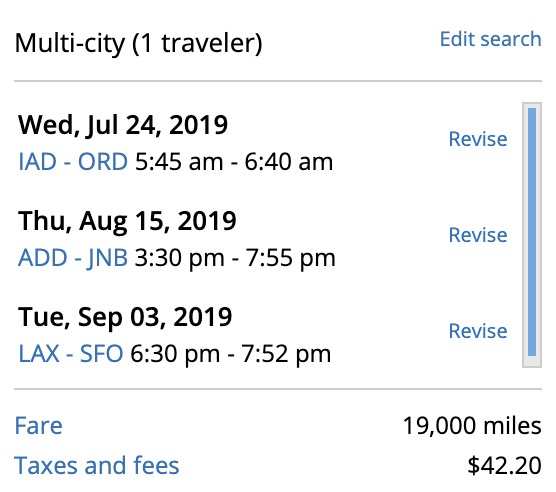Open the IAD - ORD route link
The image size is (556, 492).
(73, 162)
